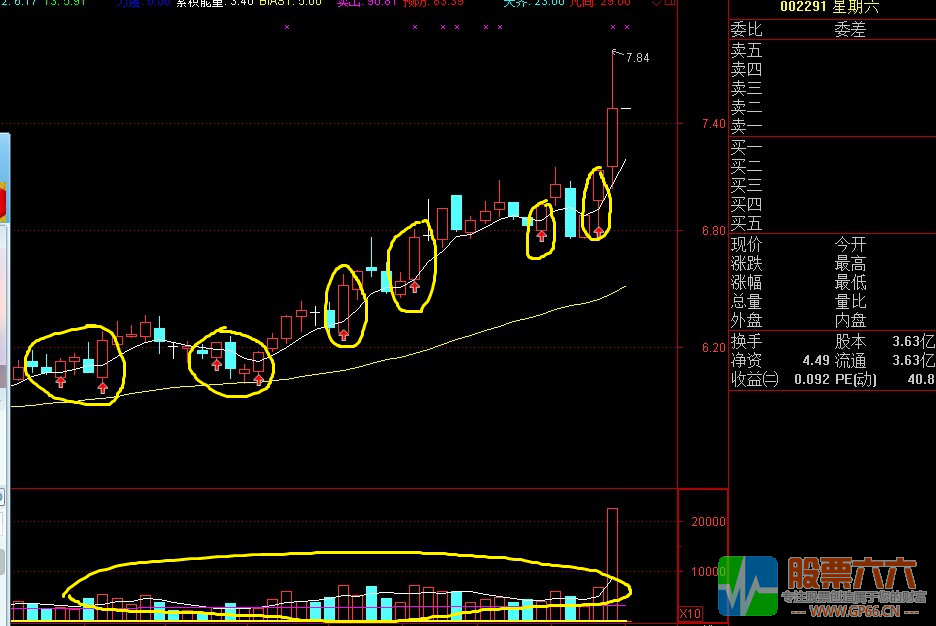The image size is (936, 626).
Task: Click the 现价 current price label
Action: [x=746, y=245]
